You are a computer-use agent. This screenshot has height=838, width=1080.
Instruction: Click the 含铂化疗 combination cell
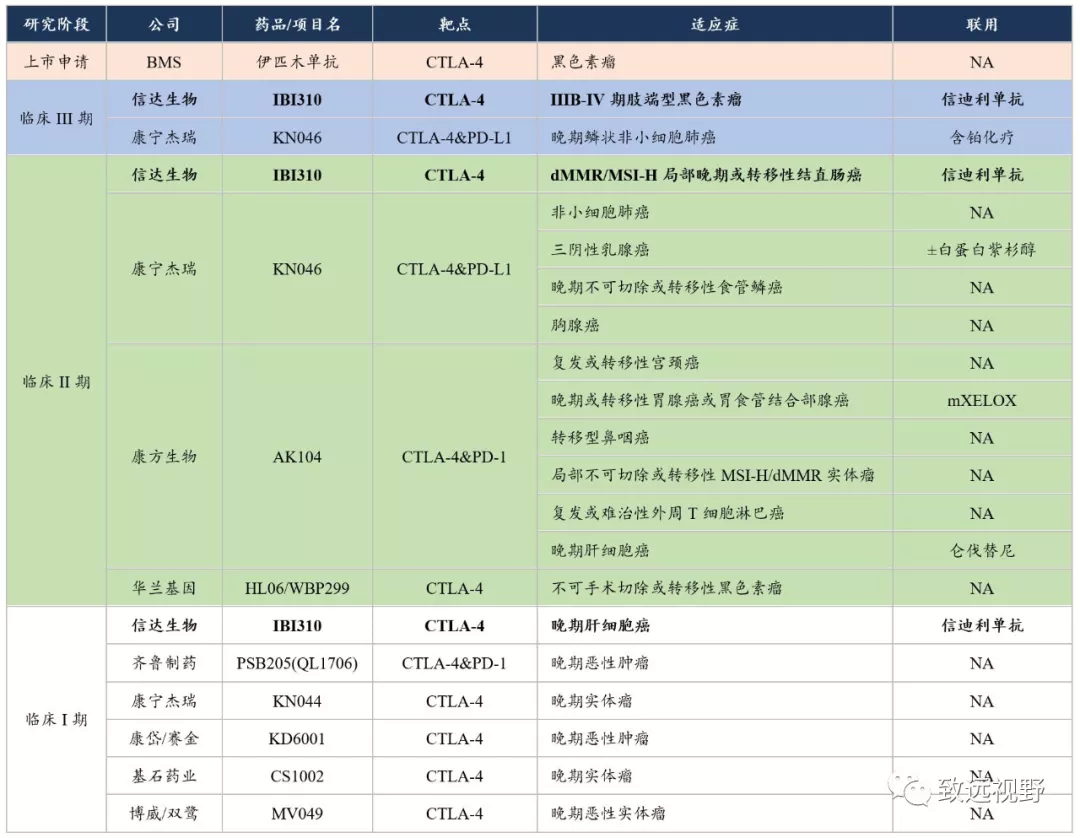982,137
